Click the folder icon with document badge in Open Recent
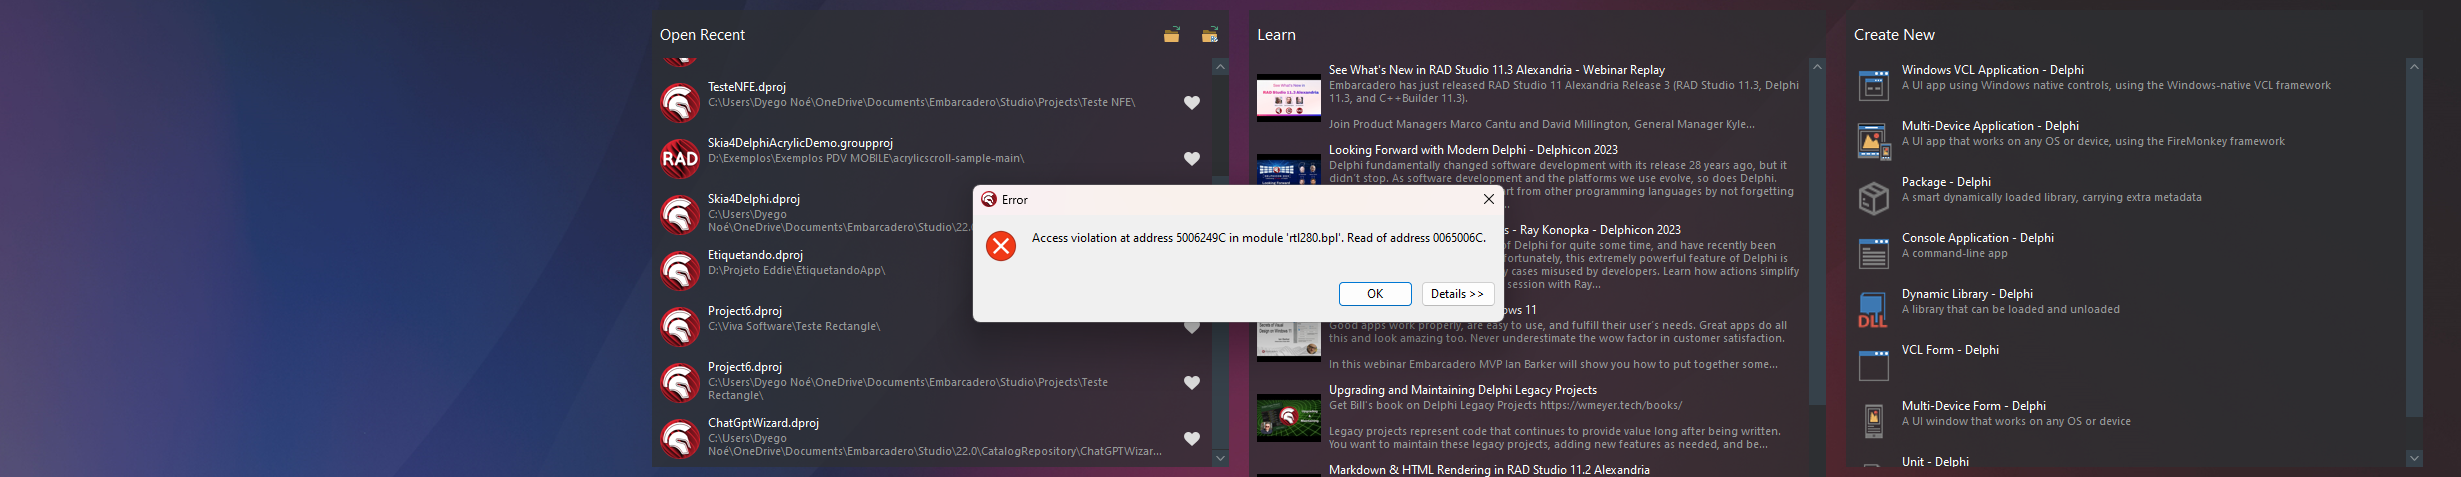Viewport: 2461px width, 477px height. pos(1209,35)
